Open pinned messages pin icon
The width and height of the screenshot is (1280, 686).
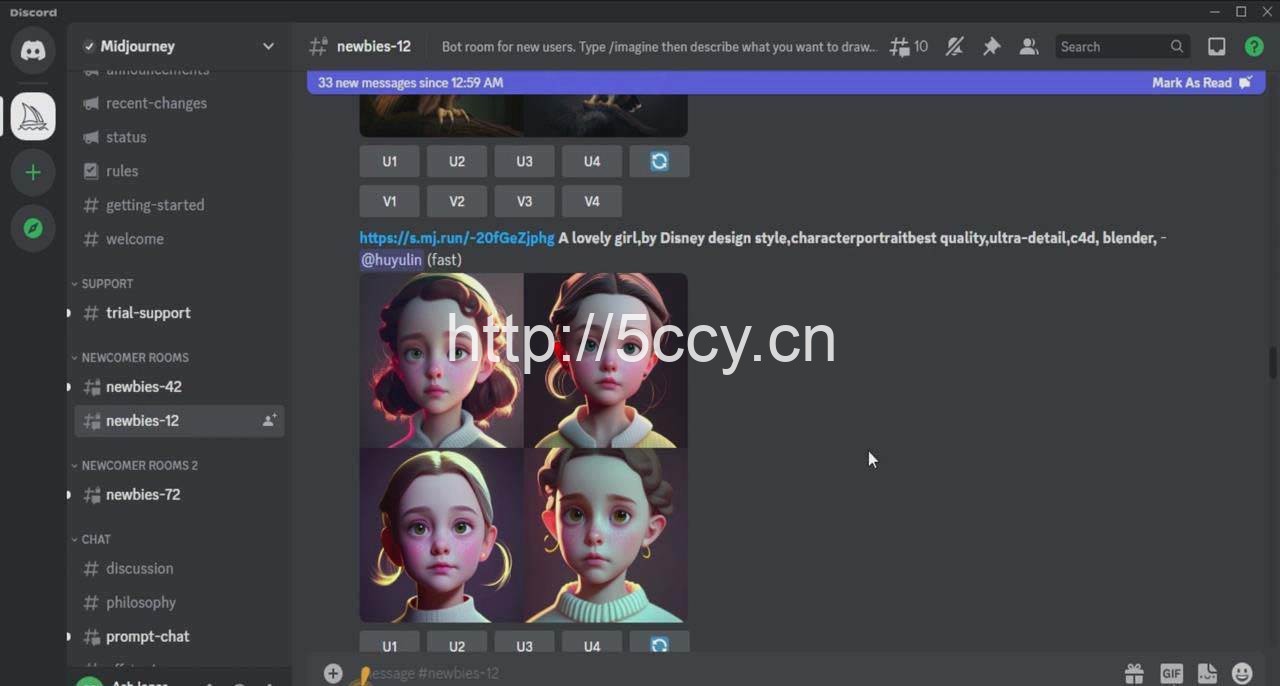coord(991,47)
